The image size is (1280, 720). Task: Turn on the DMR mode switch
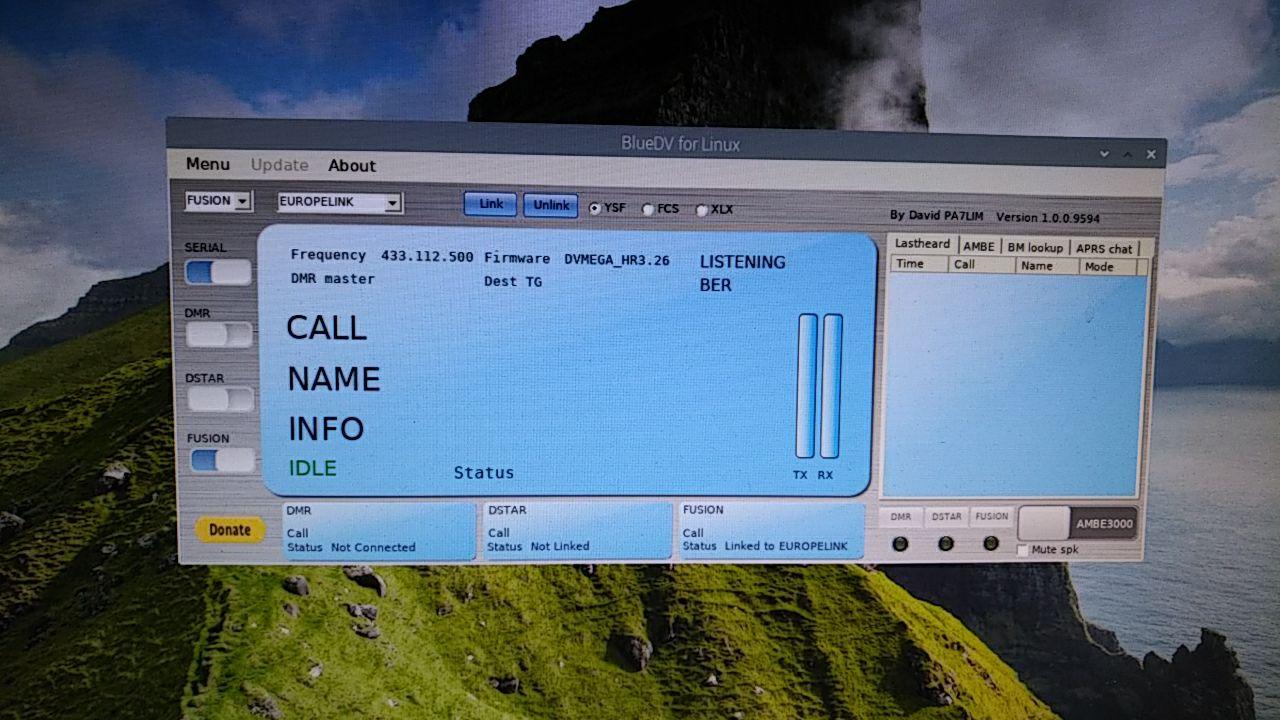[x=218, y=336]
